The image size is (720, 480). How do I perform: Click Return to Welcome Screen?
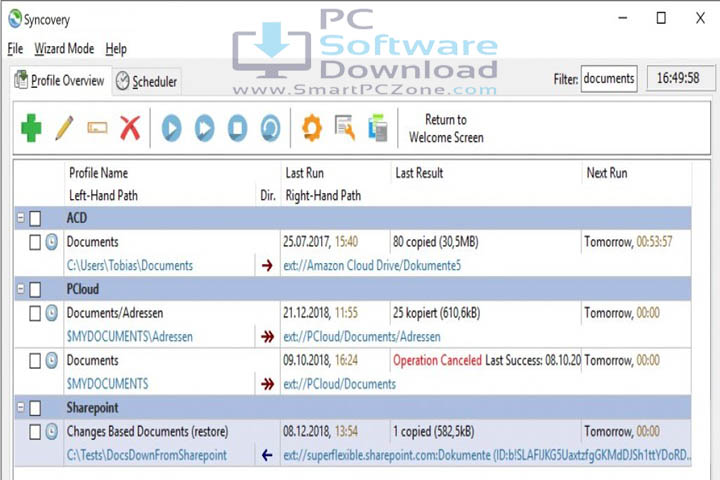click(446, 128)
